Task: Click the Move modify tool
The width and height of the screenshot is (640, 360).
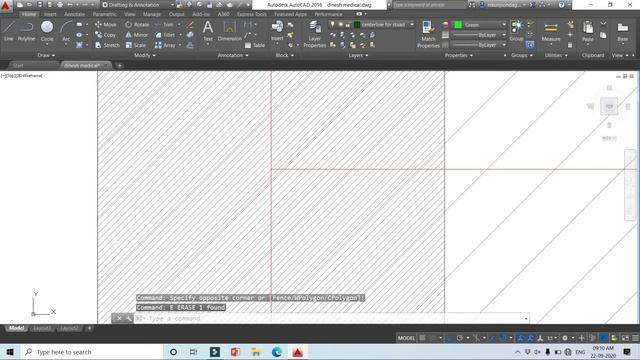Action: tap(105, 24)
